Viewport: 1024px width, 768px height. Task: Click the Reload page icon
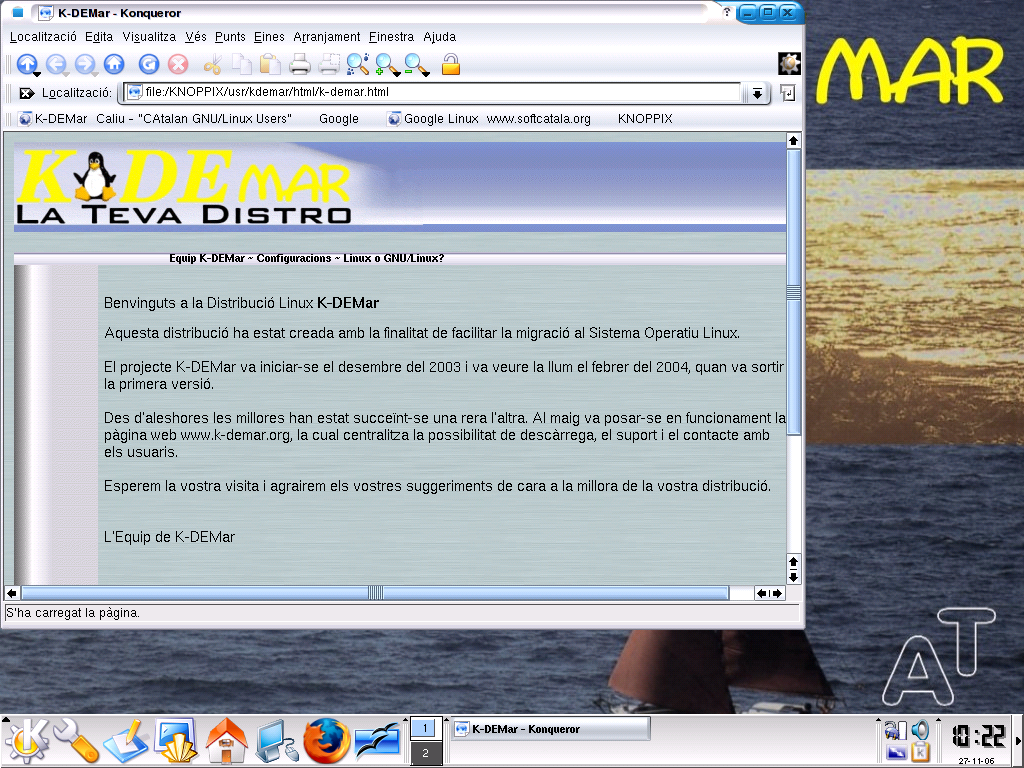149,65
